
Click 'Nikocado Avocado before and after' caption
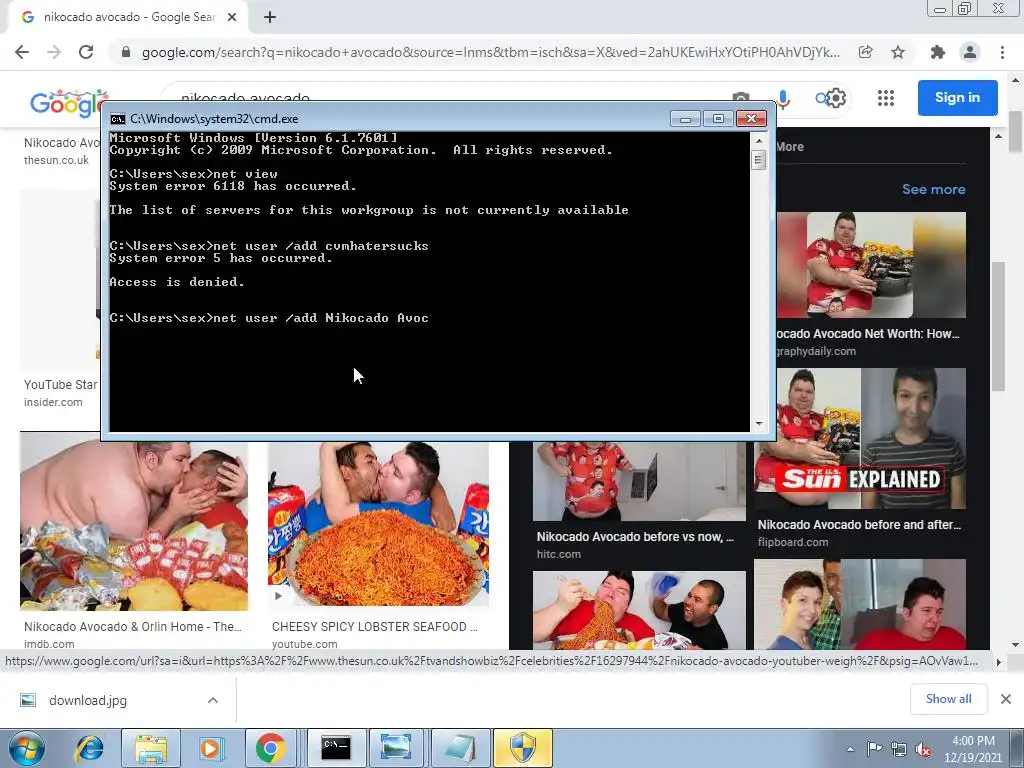tap(859, 524)
